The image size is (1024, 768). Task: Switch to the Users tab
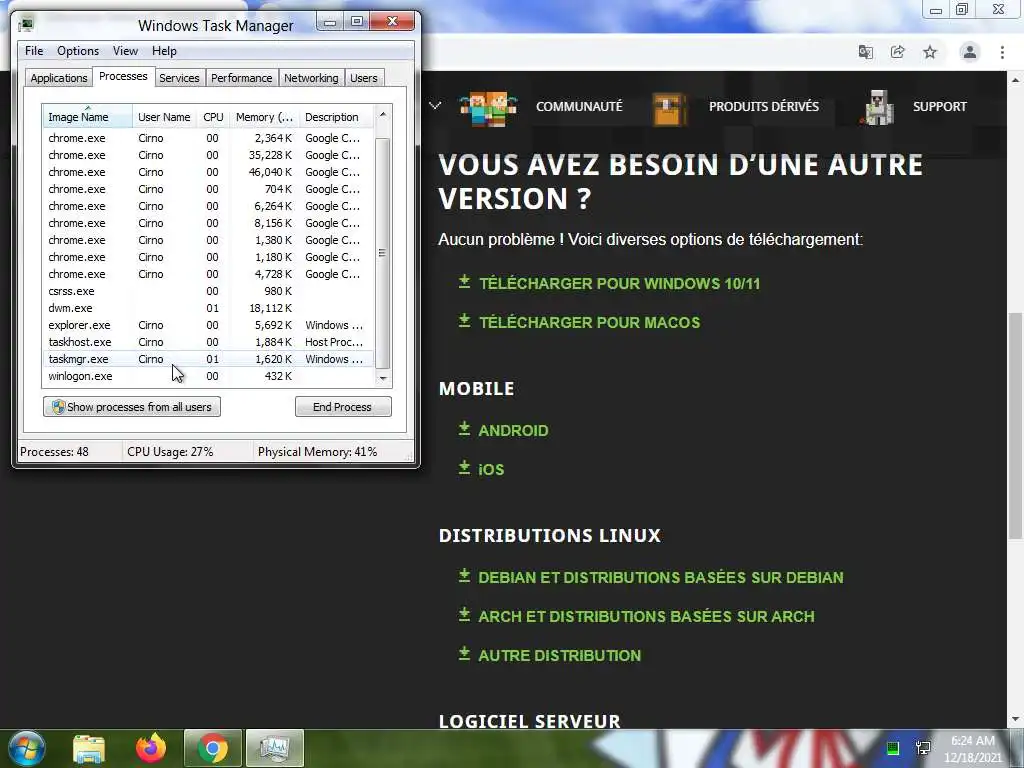(x=364, y=78)
